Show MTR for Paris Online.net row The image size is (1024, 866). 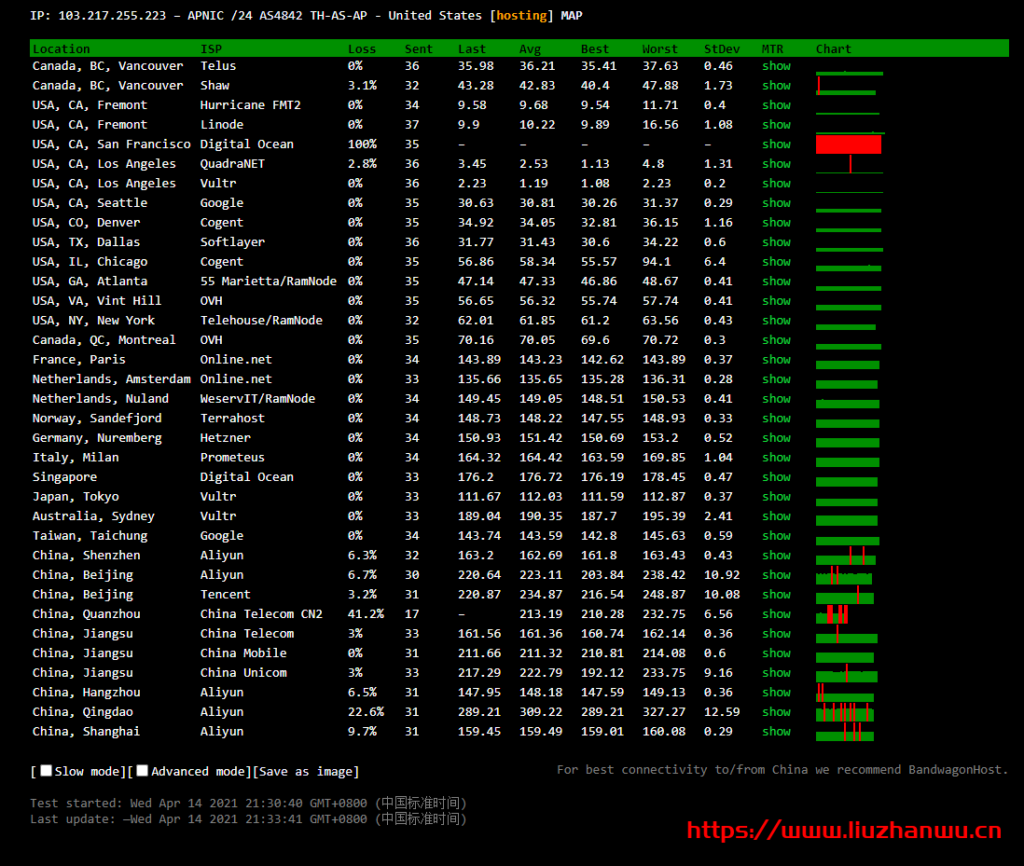pos(776,360)
